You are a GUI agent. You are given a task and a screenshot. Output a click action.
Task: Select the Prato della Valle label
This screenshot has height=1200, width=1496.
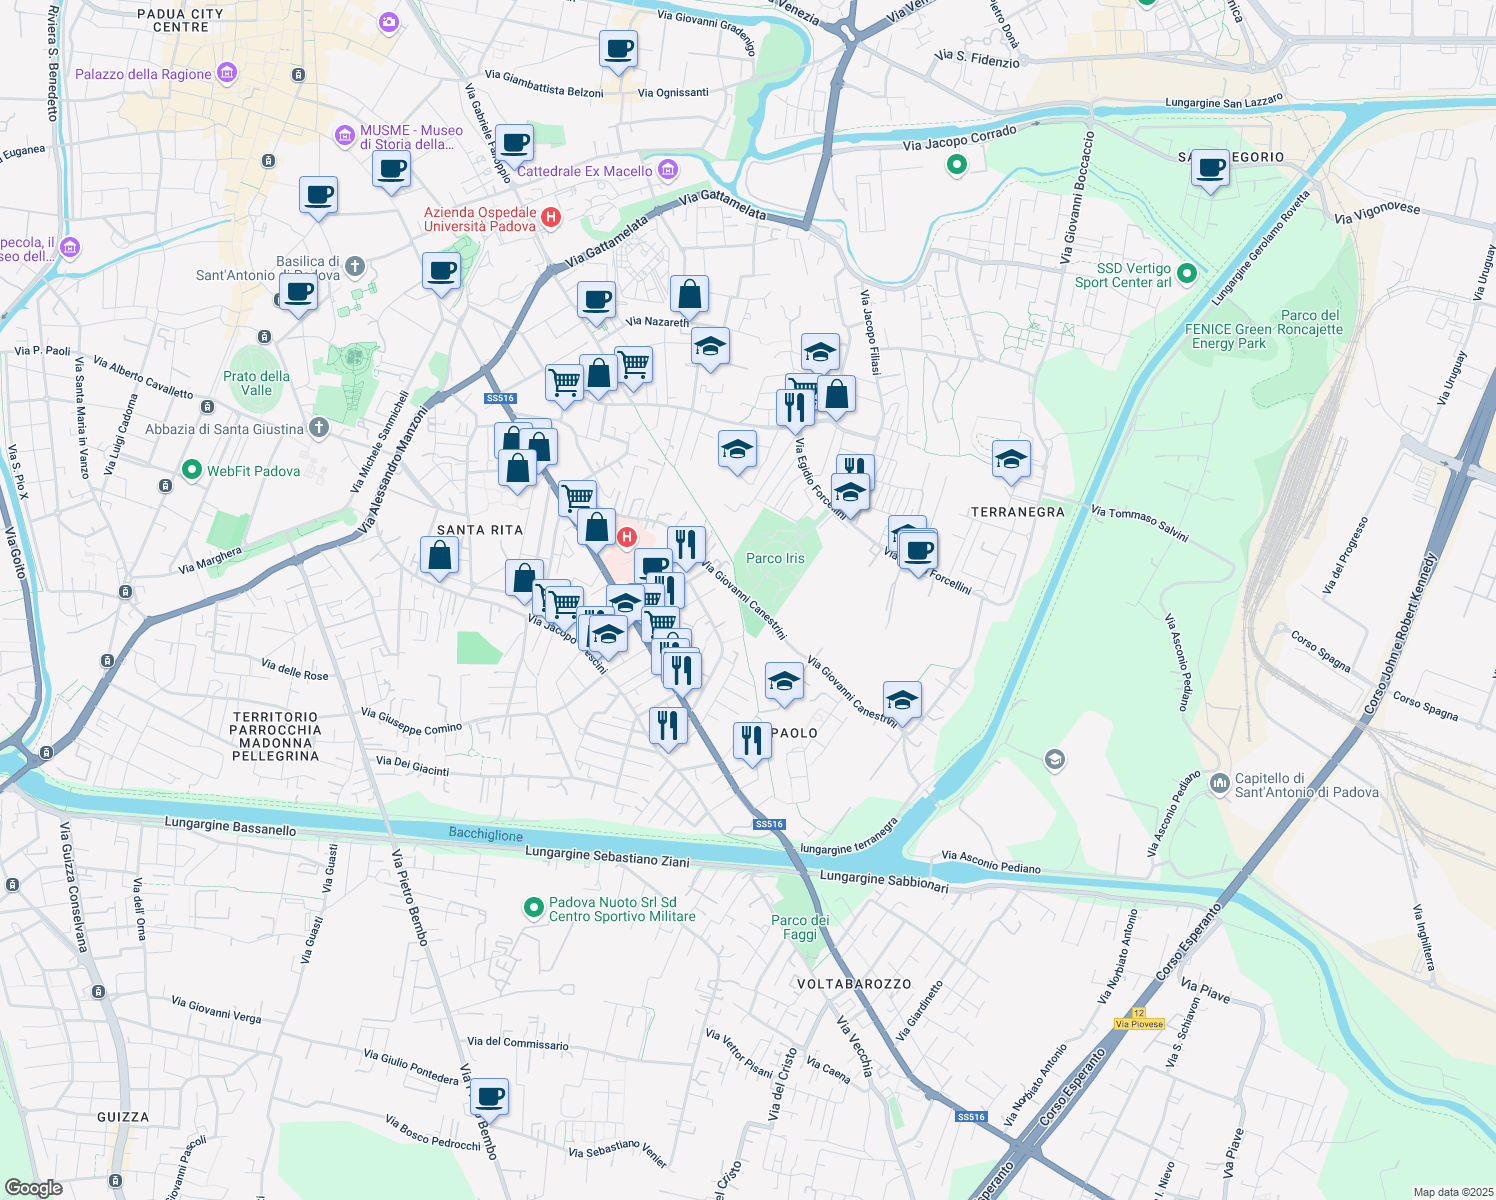(257, 384)
